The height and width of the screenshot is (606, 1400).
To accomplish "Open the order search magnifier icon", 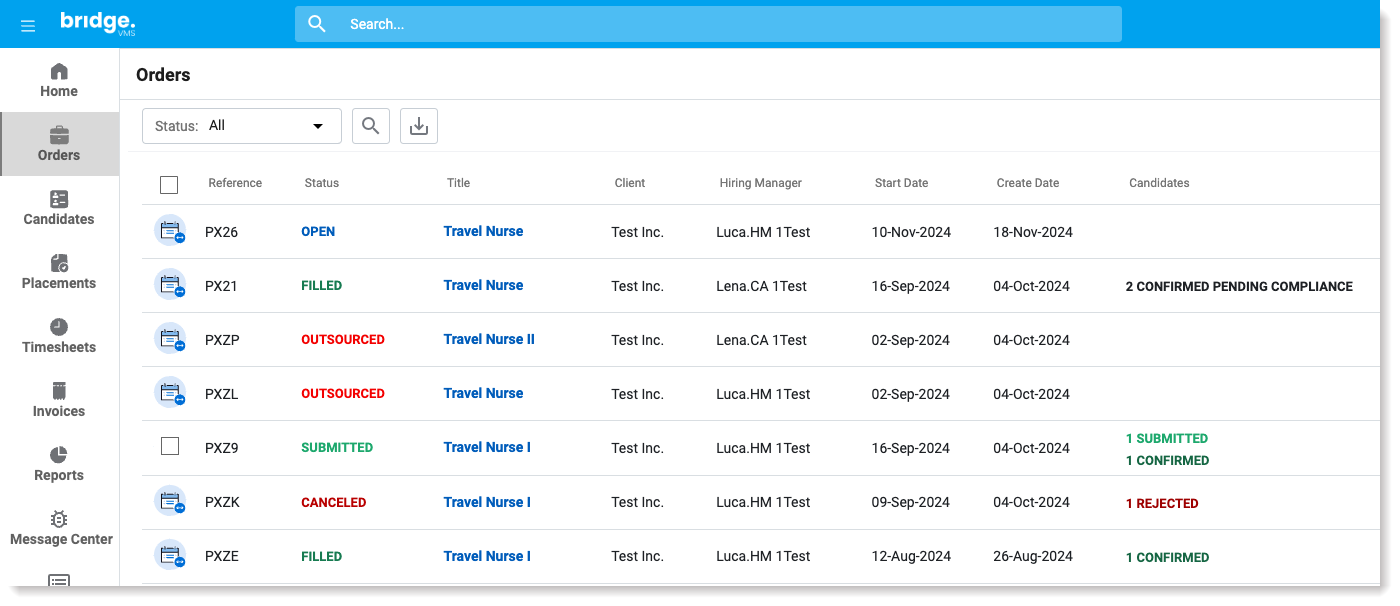I will coord(371,125).
